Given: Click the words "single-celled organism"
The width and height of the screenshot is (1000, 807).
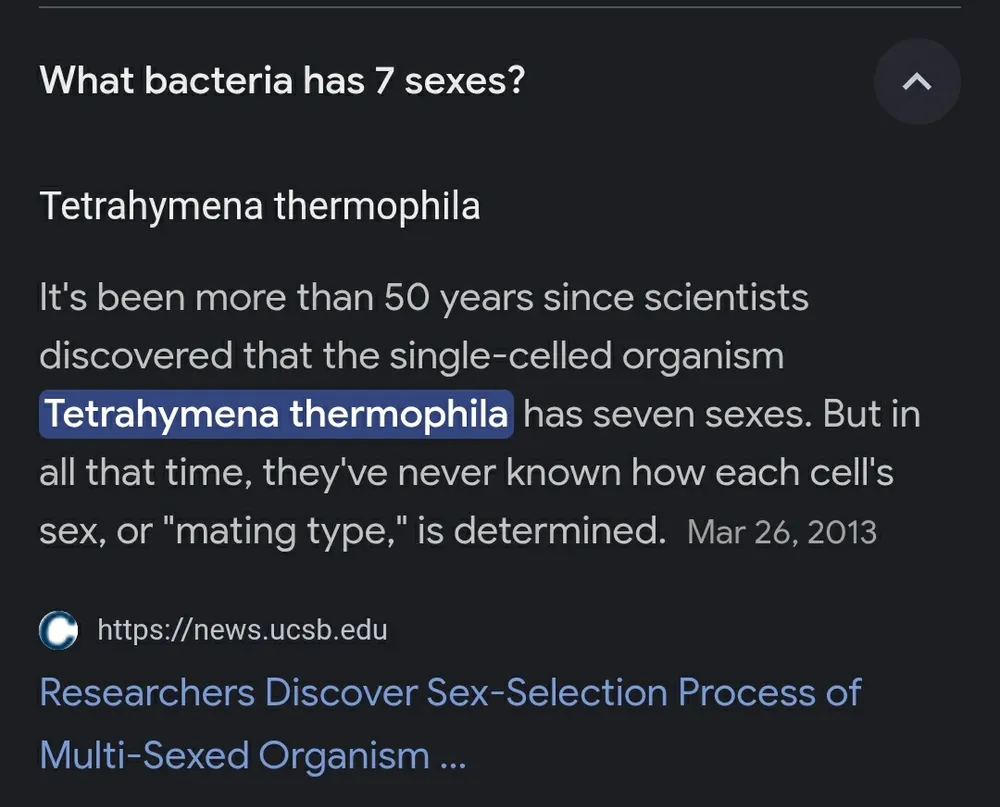Looking at the screenshot, I should pyautogui.click(x=586, y=356).
